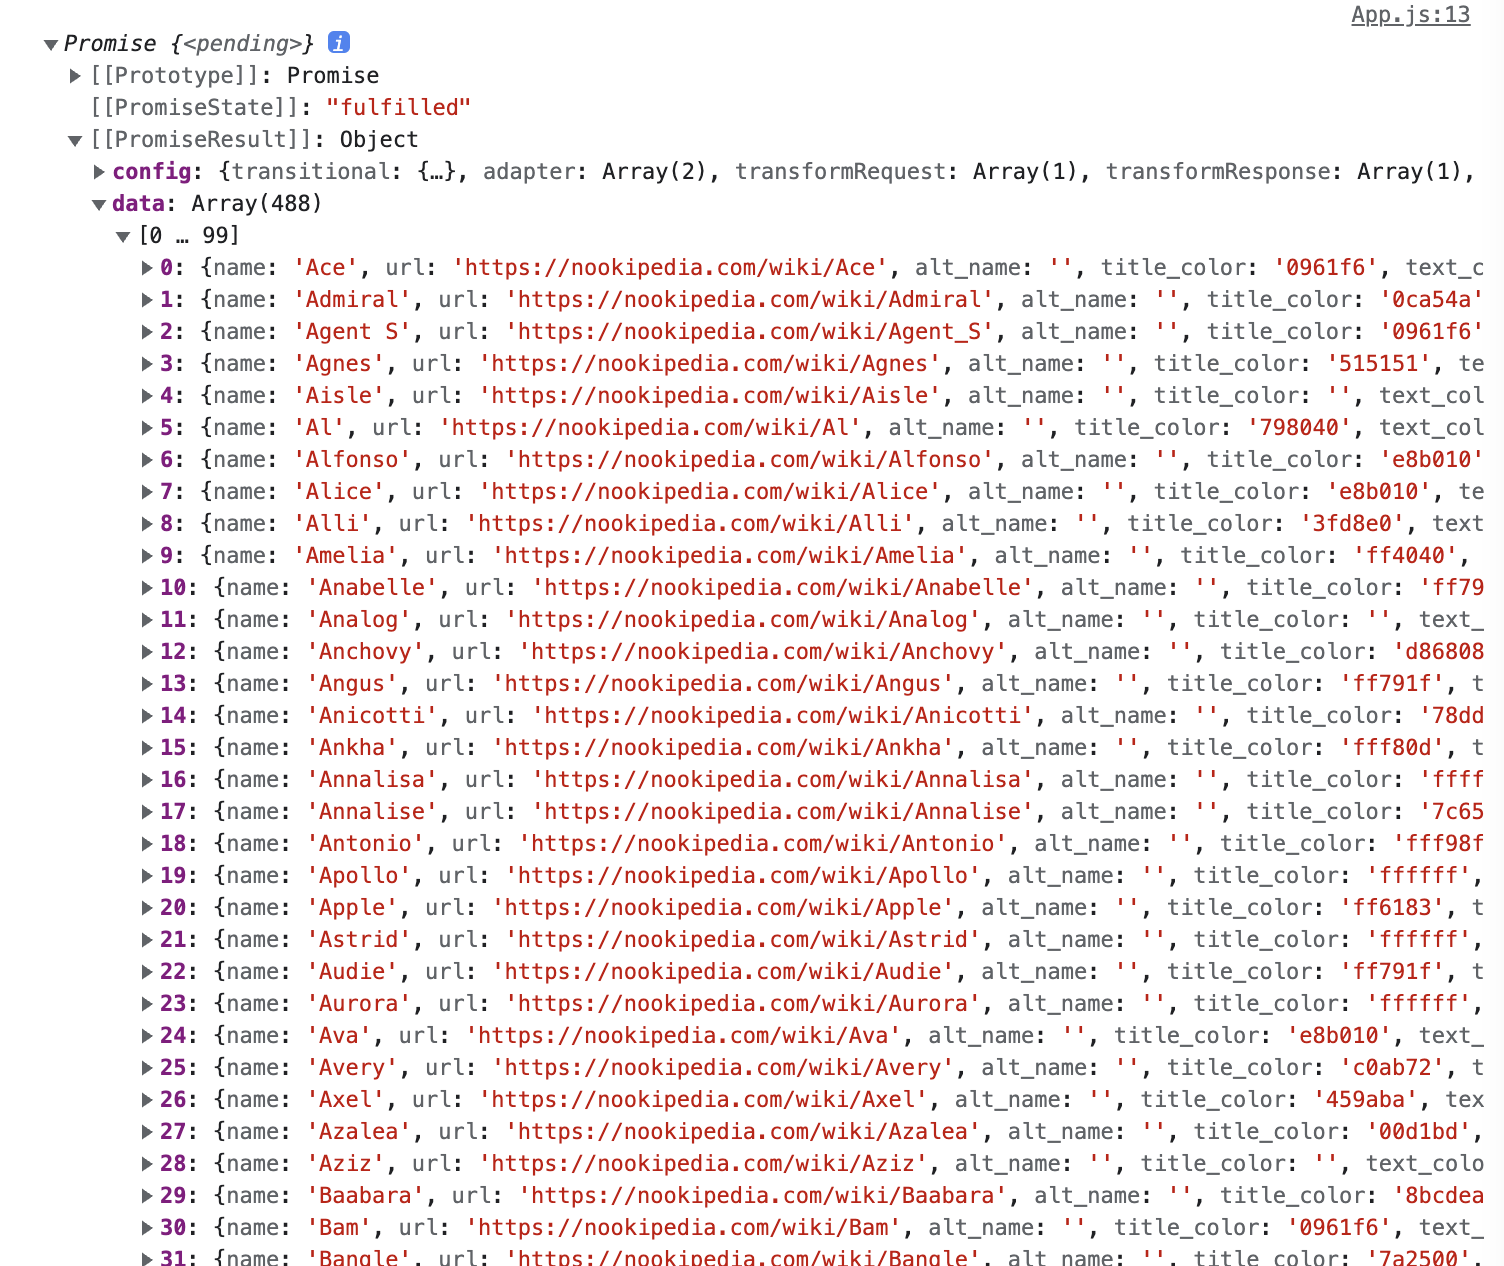This screenshot has width=1504, height=1266.
Task: Collapse the [[PromiseResult]]: Object entry
Action: (75, 140)
